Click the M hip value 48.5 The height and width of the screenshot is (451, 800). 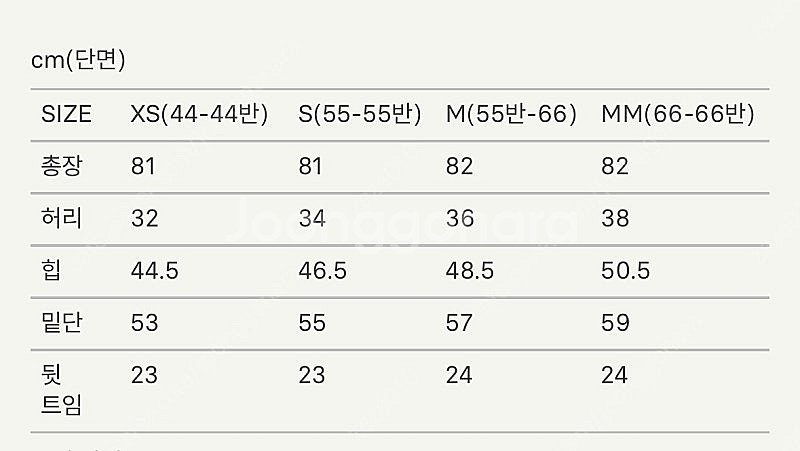coord(470,271)
